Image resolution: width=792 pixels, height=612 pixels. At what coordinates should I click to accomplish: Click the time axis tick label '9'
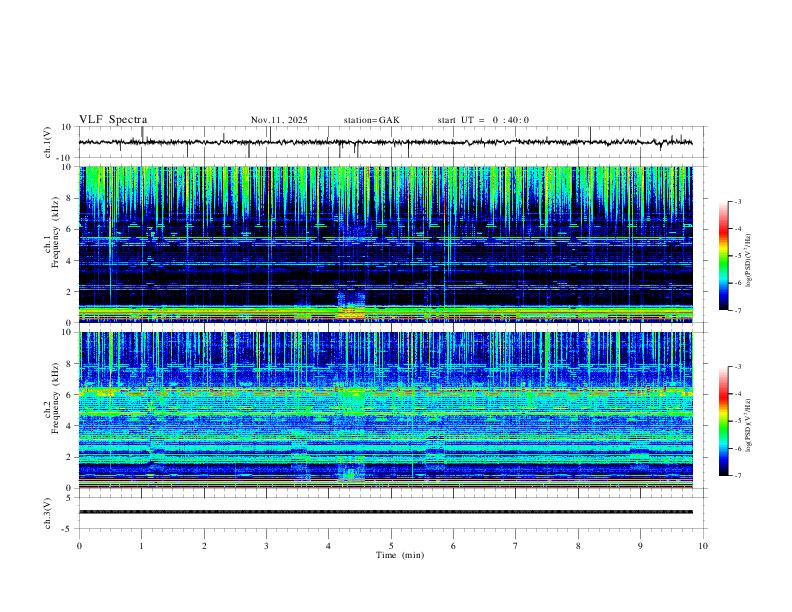[x=640, y=546]
